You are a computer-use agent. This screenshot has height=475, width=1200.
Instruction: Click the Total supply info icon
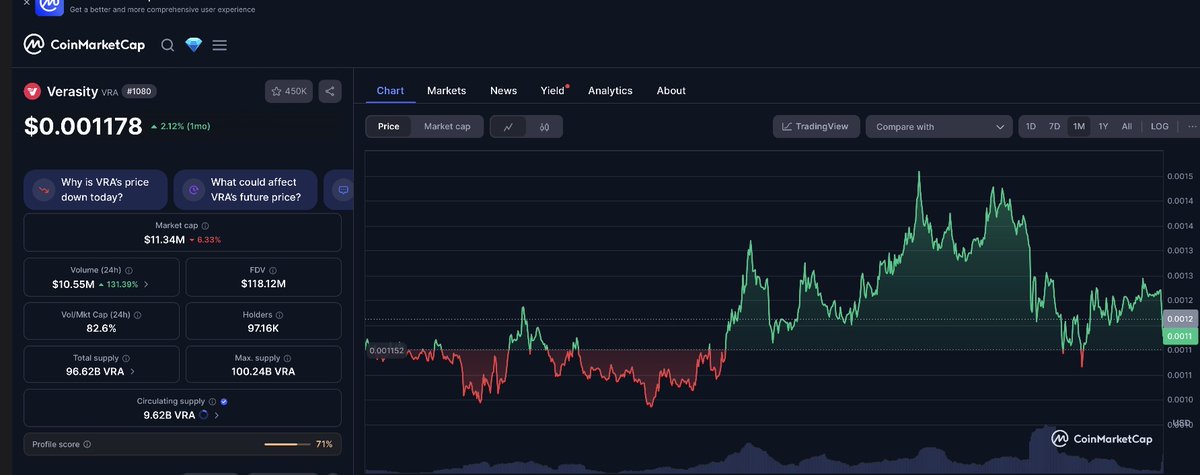(x=127, y=358)
